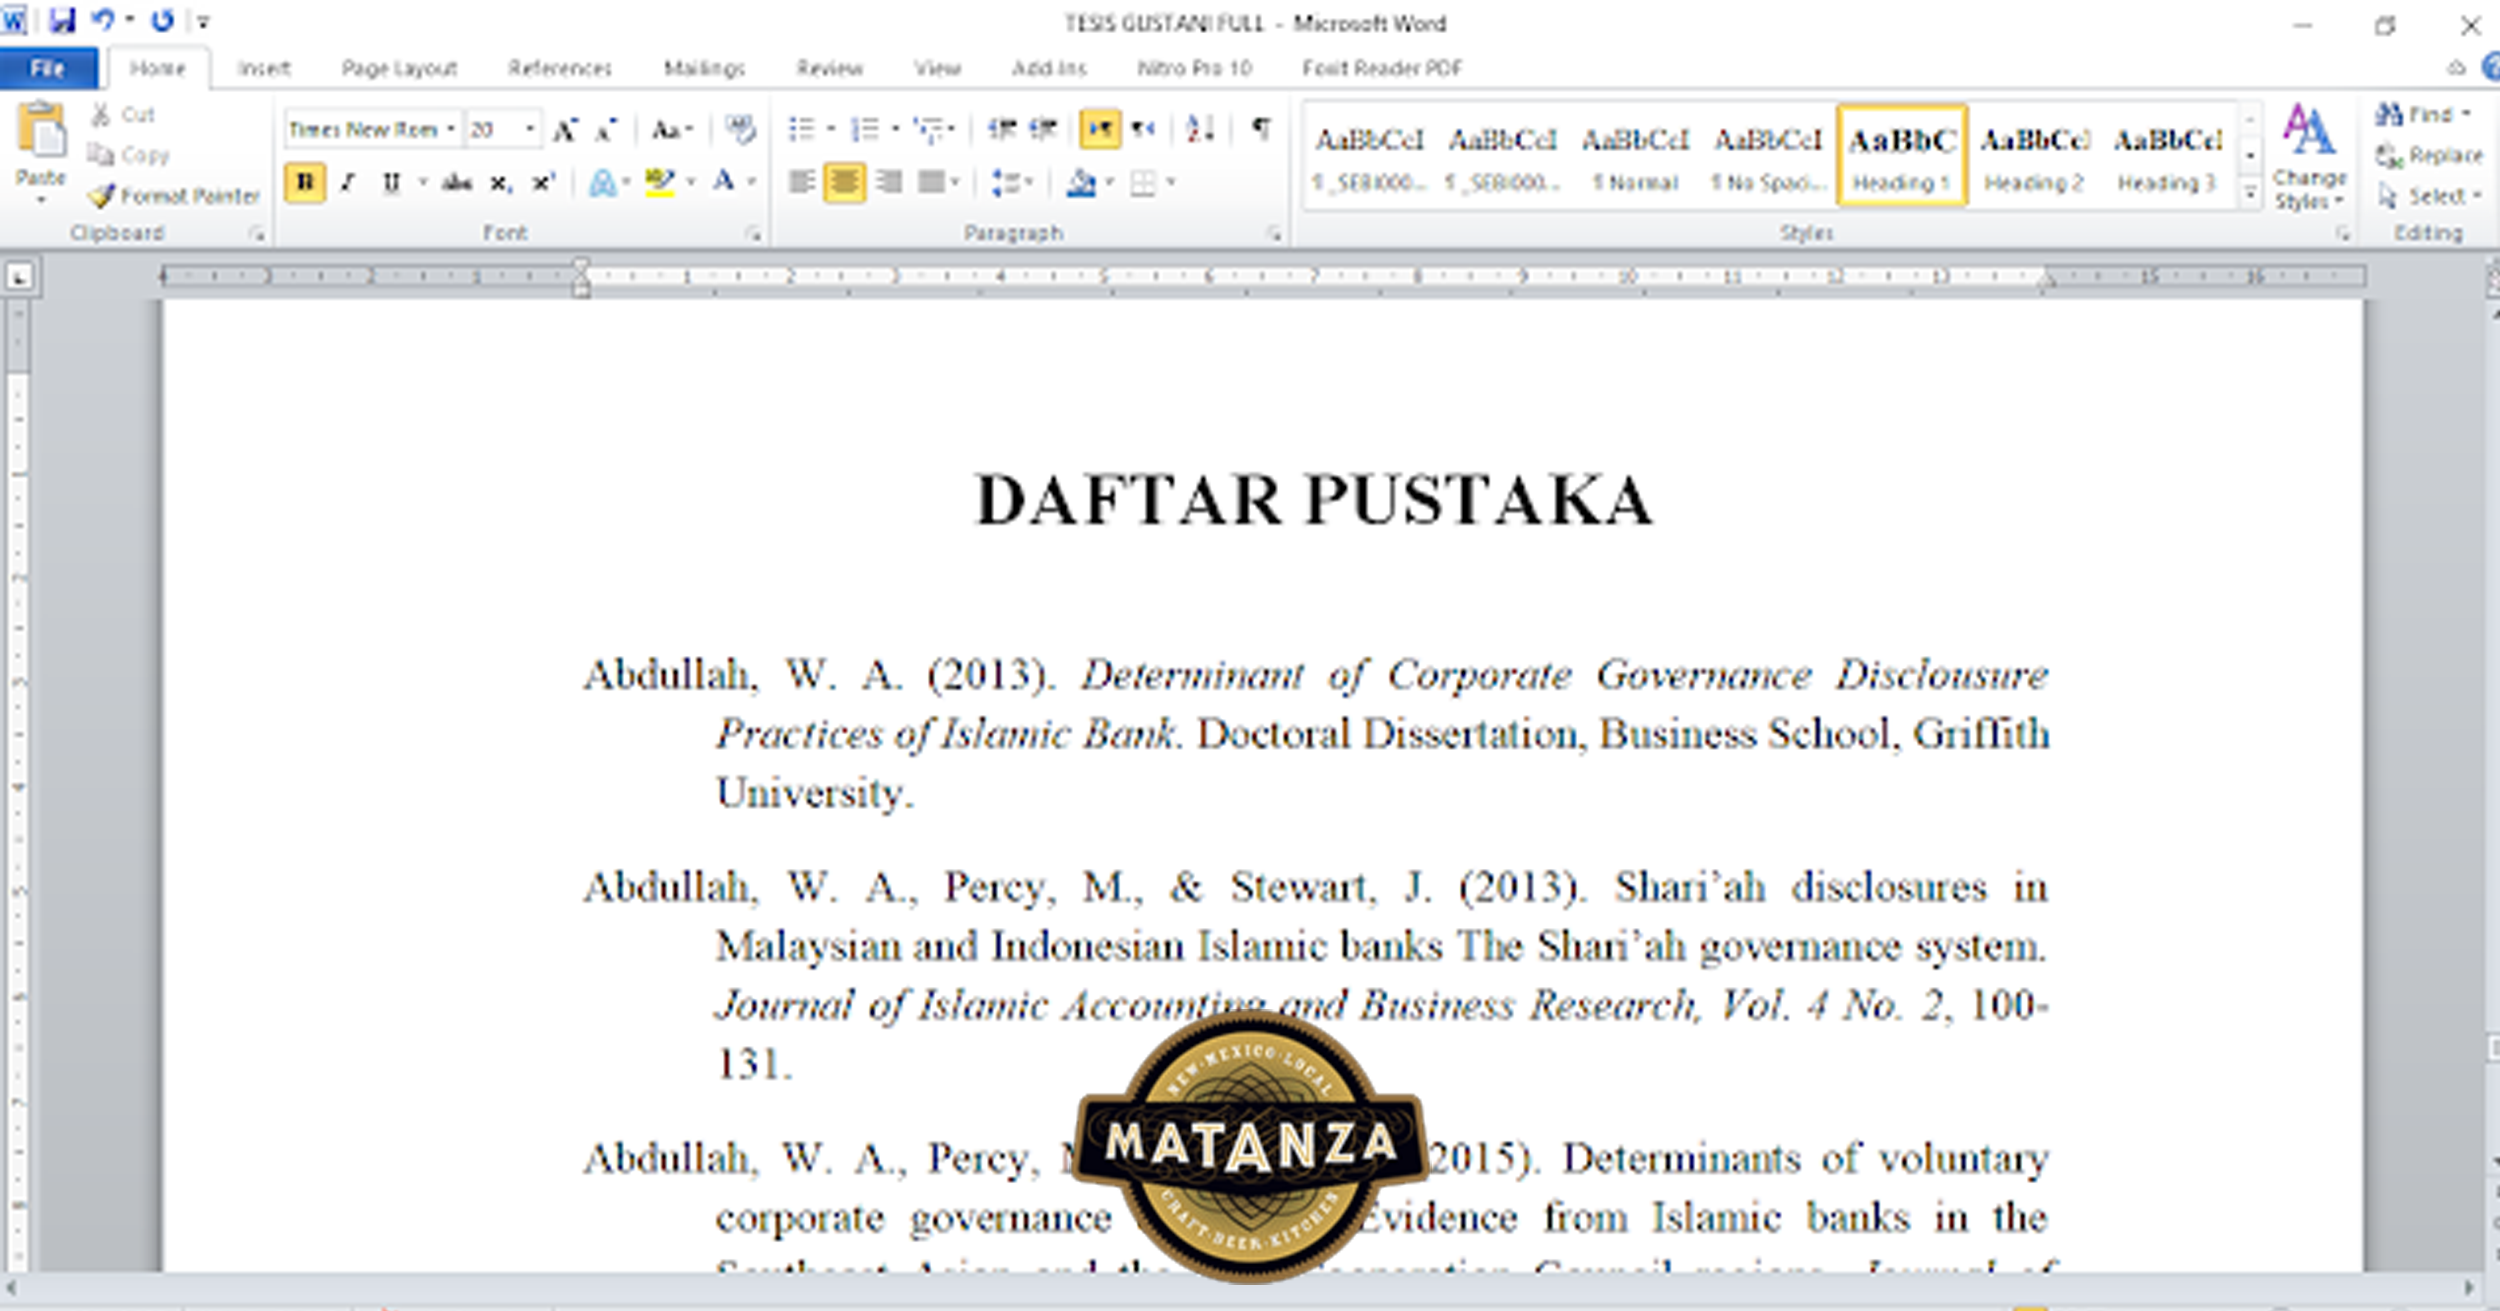The width and height of the screenshot is (2500, 1311).
Task: Open the File tab
Action: [48, 68]
